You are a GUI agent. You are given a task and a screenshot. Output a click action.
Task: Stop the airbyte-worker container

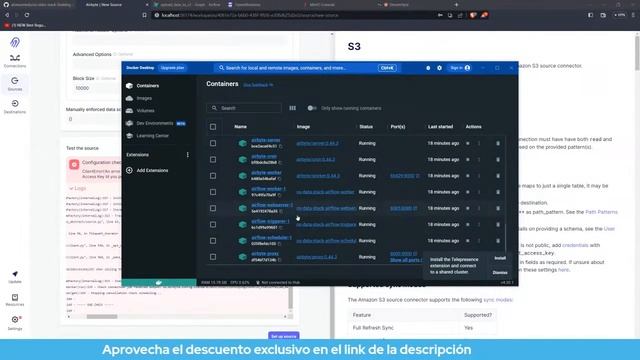[x=468, y=176]
